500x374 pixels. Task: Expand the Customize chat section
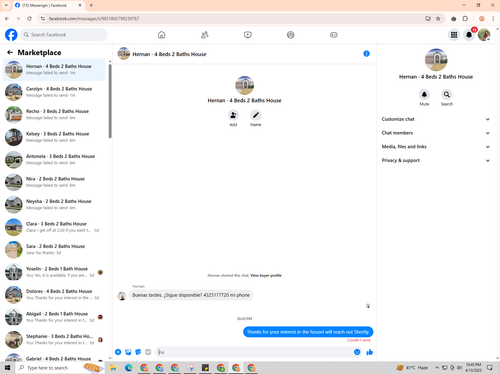pyautogui.click(x=436, y=119)
